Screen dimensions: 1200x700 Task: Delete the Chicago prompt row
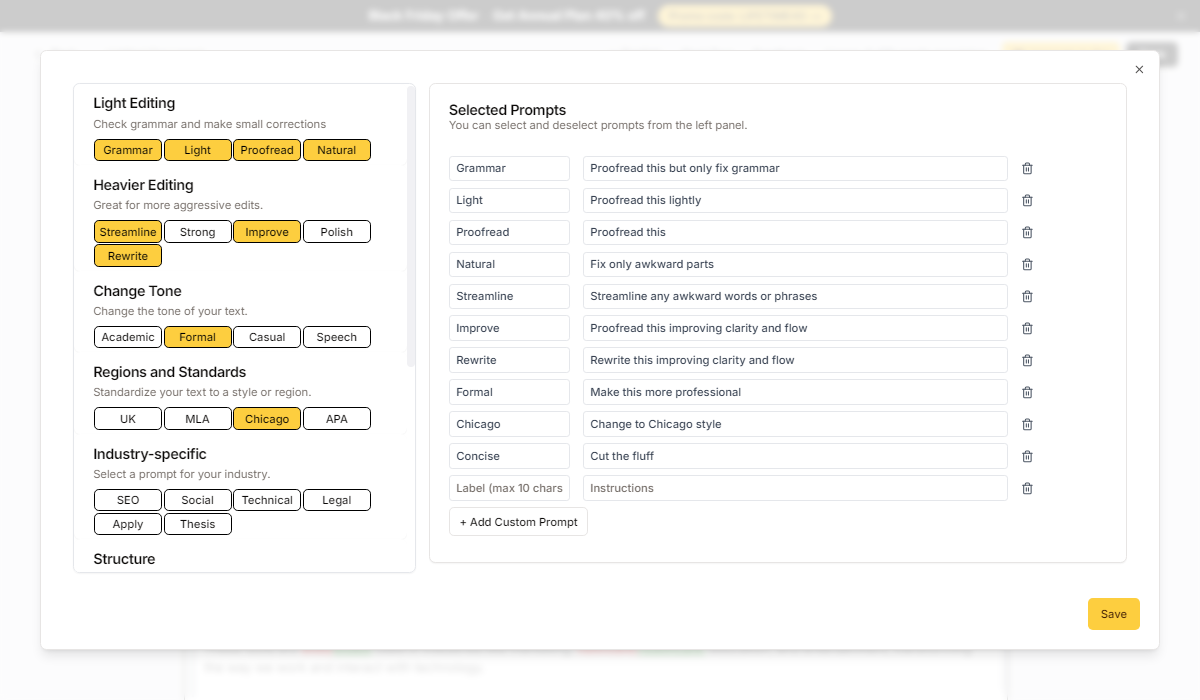1027,424
